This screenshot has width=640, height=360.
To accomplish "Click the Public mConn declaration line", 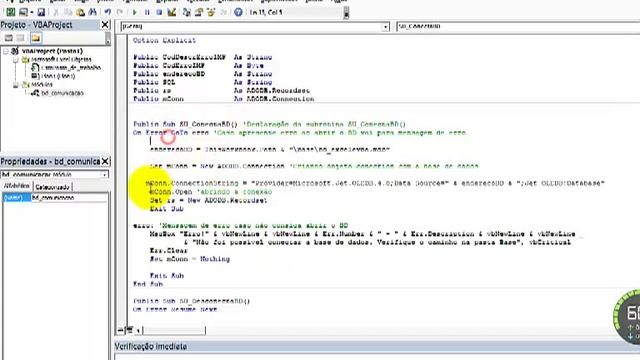I will [x=224, y=99].
